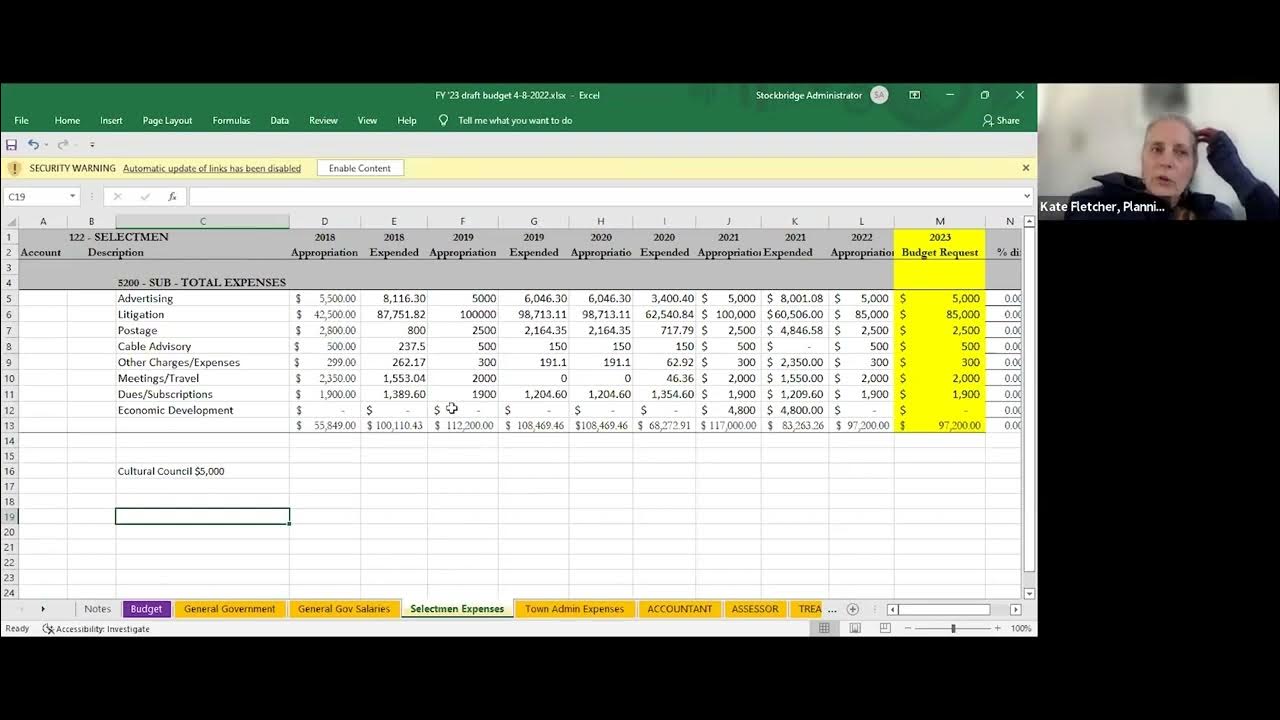The height and width of the screenshot is (720, 1280).
Task: Click the Share button
Action: [1001, 120]
